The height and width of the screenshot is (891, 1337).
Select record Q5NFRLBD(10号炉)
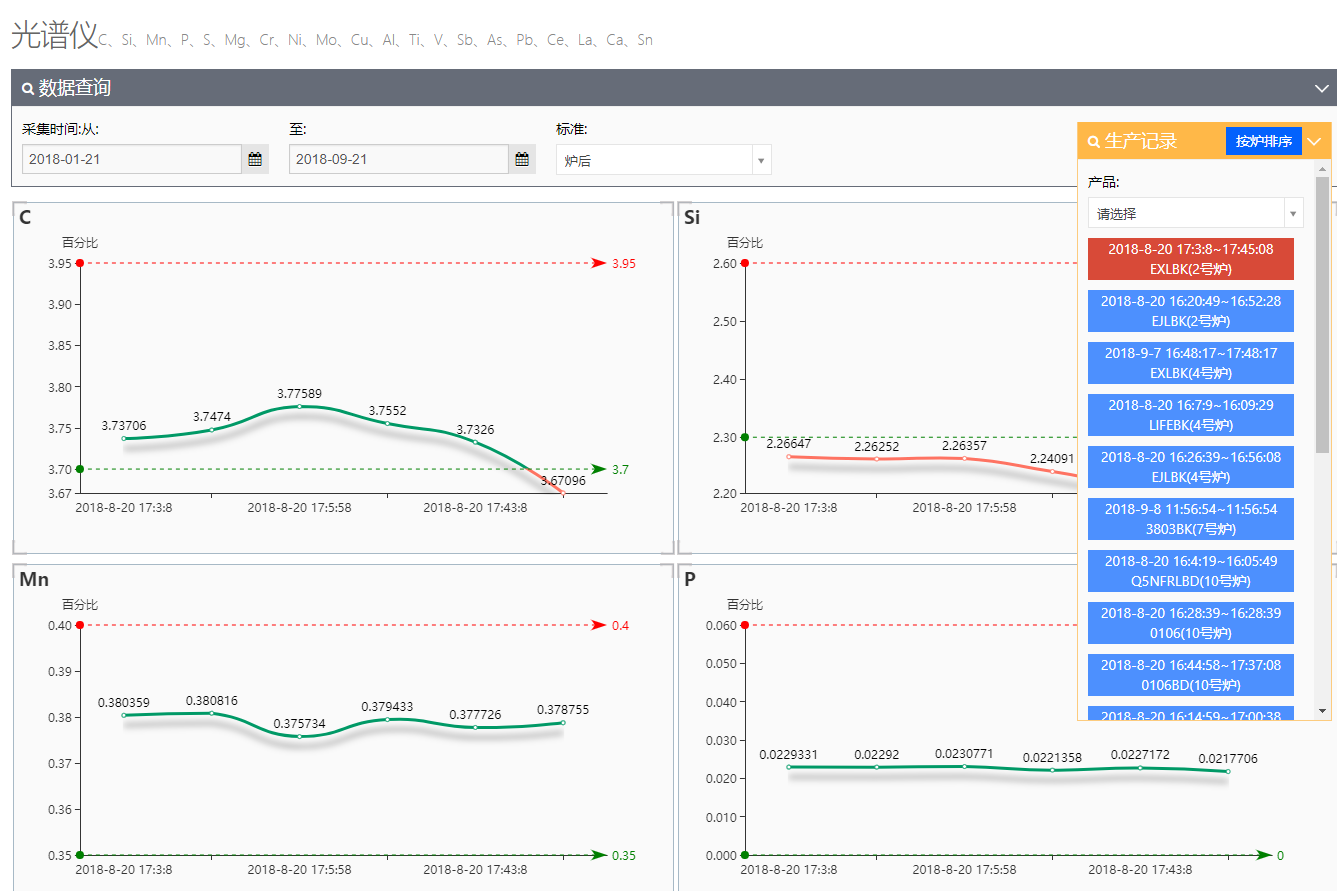1191,571
